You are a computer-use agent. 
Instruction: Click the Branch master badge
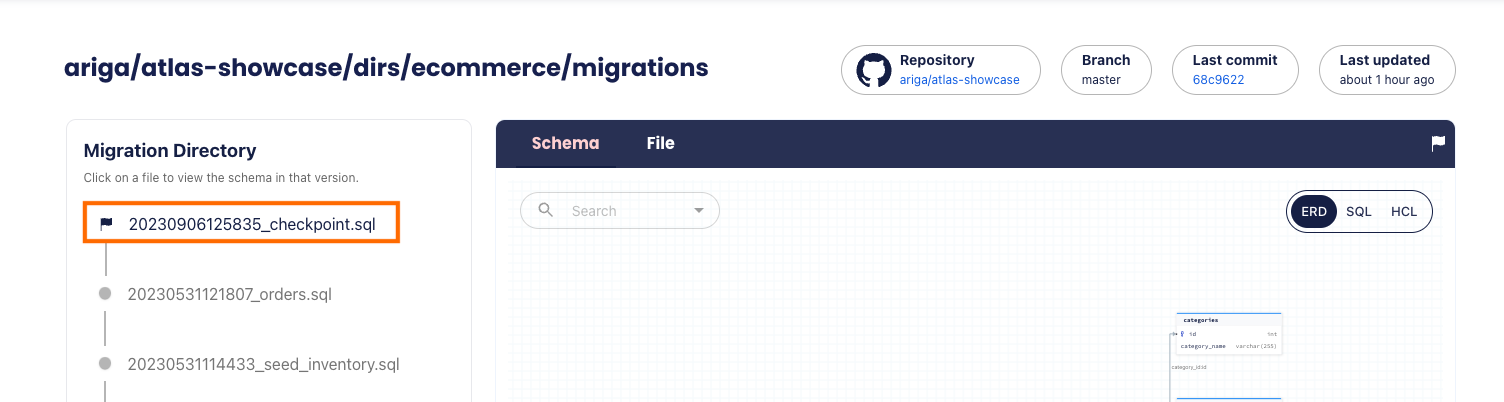1105,70
